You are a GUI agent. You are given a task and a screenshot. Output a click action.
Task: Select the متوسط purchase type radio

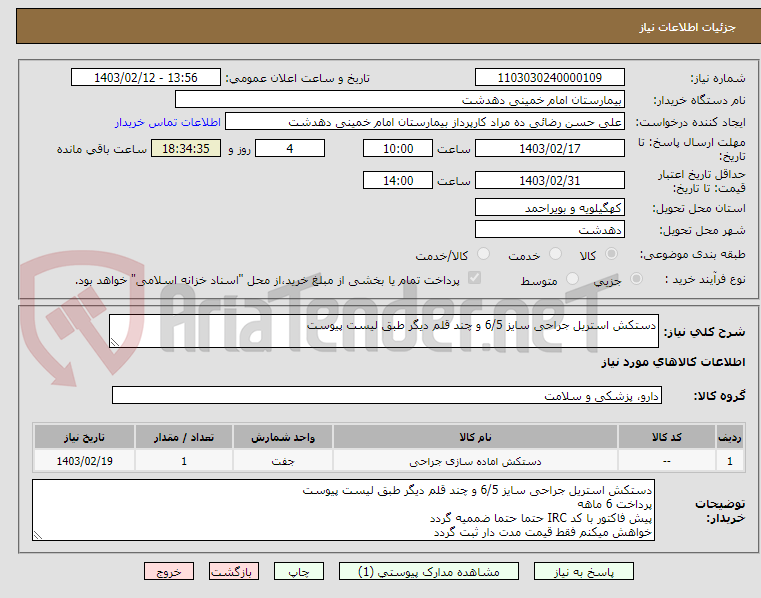coord(573,279)
